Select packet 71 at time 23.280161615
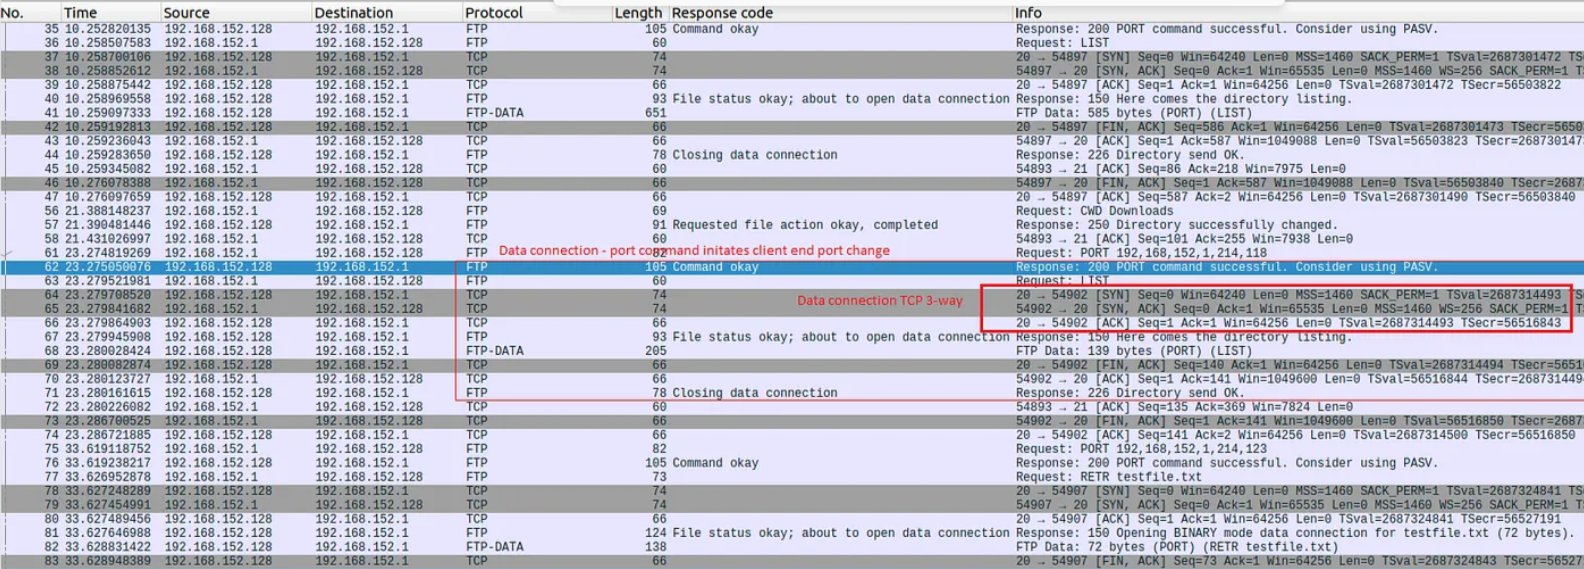Screen dimensions: 1584x569 click(792, 393)
